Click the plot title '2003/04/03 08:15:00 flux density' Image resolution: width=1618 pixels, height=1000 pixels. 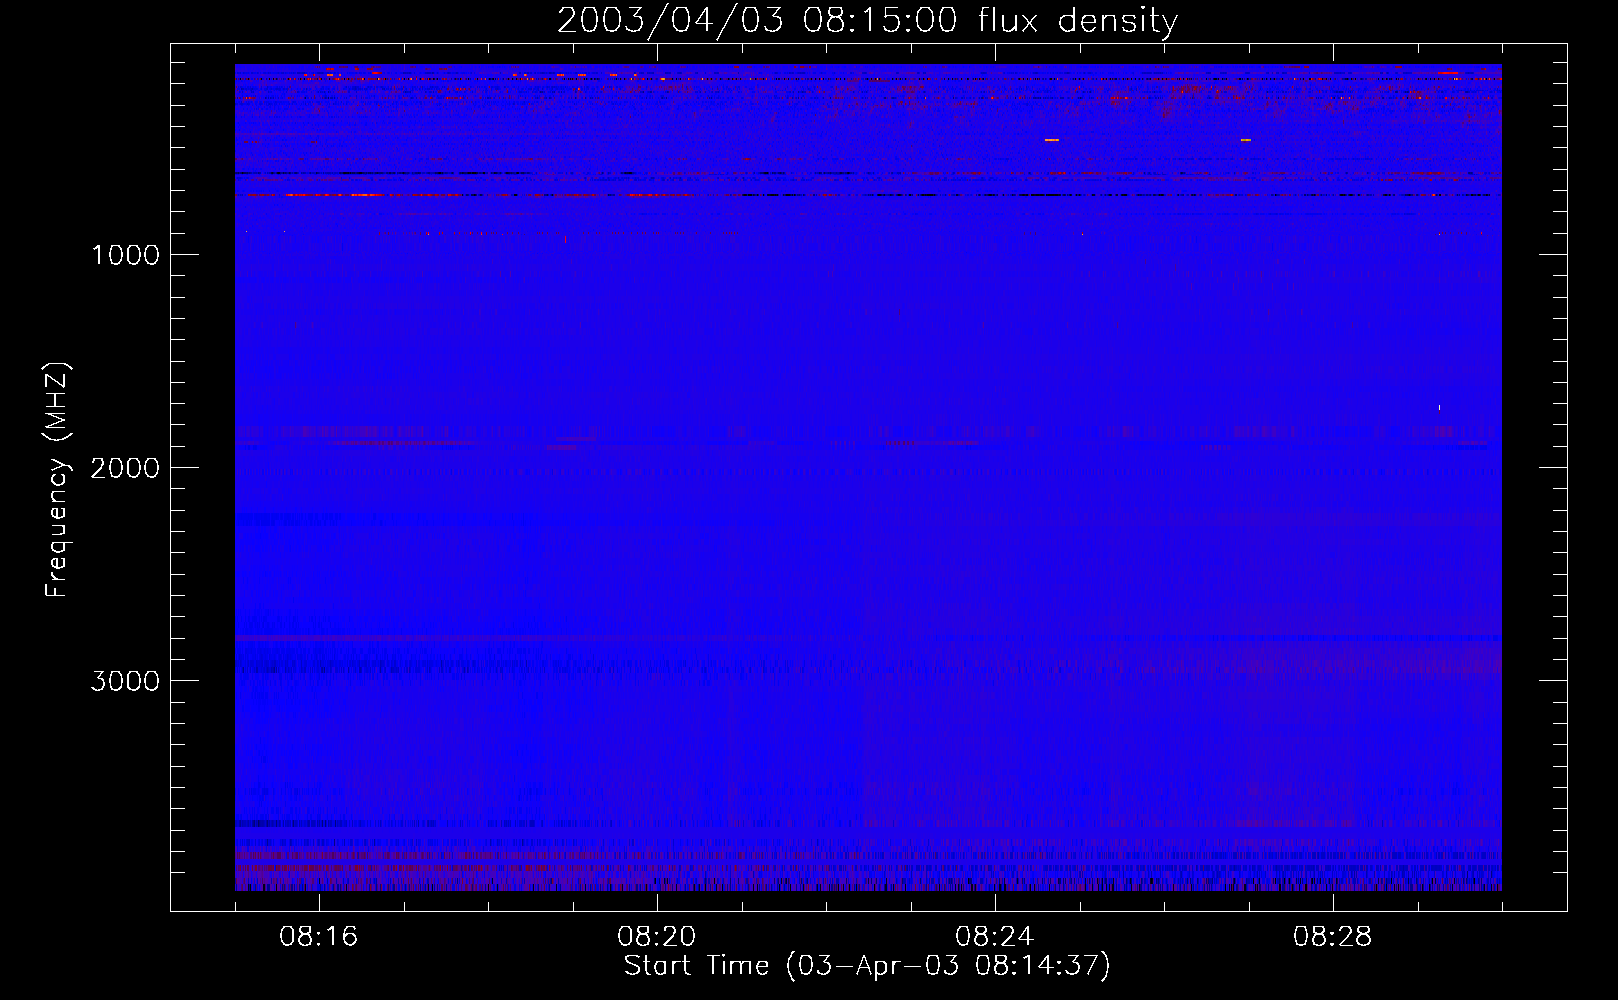[x=867, y=21]
